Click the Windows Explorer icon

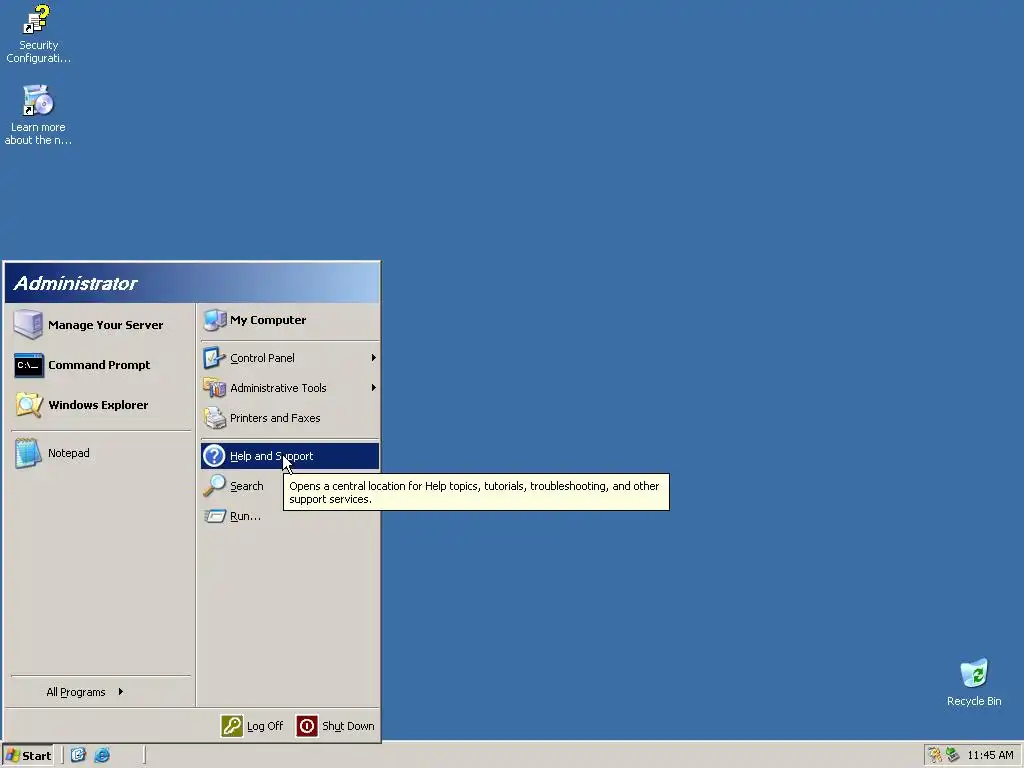point(29,405)
